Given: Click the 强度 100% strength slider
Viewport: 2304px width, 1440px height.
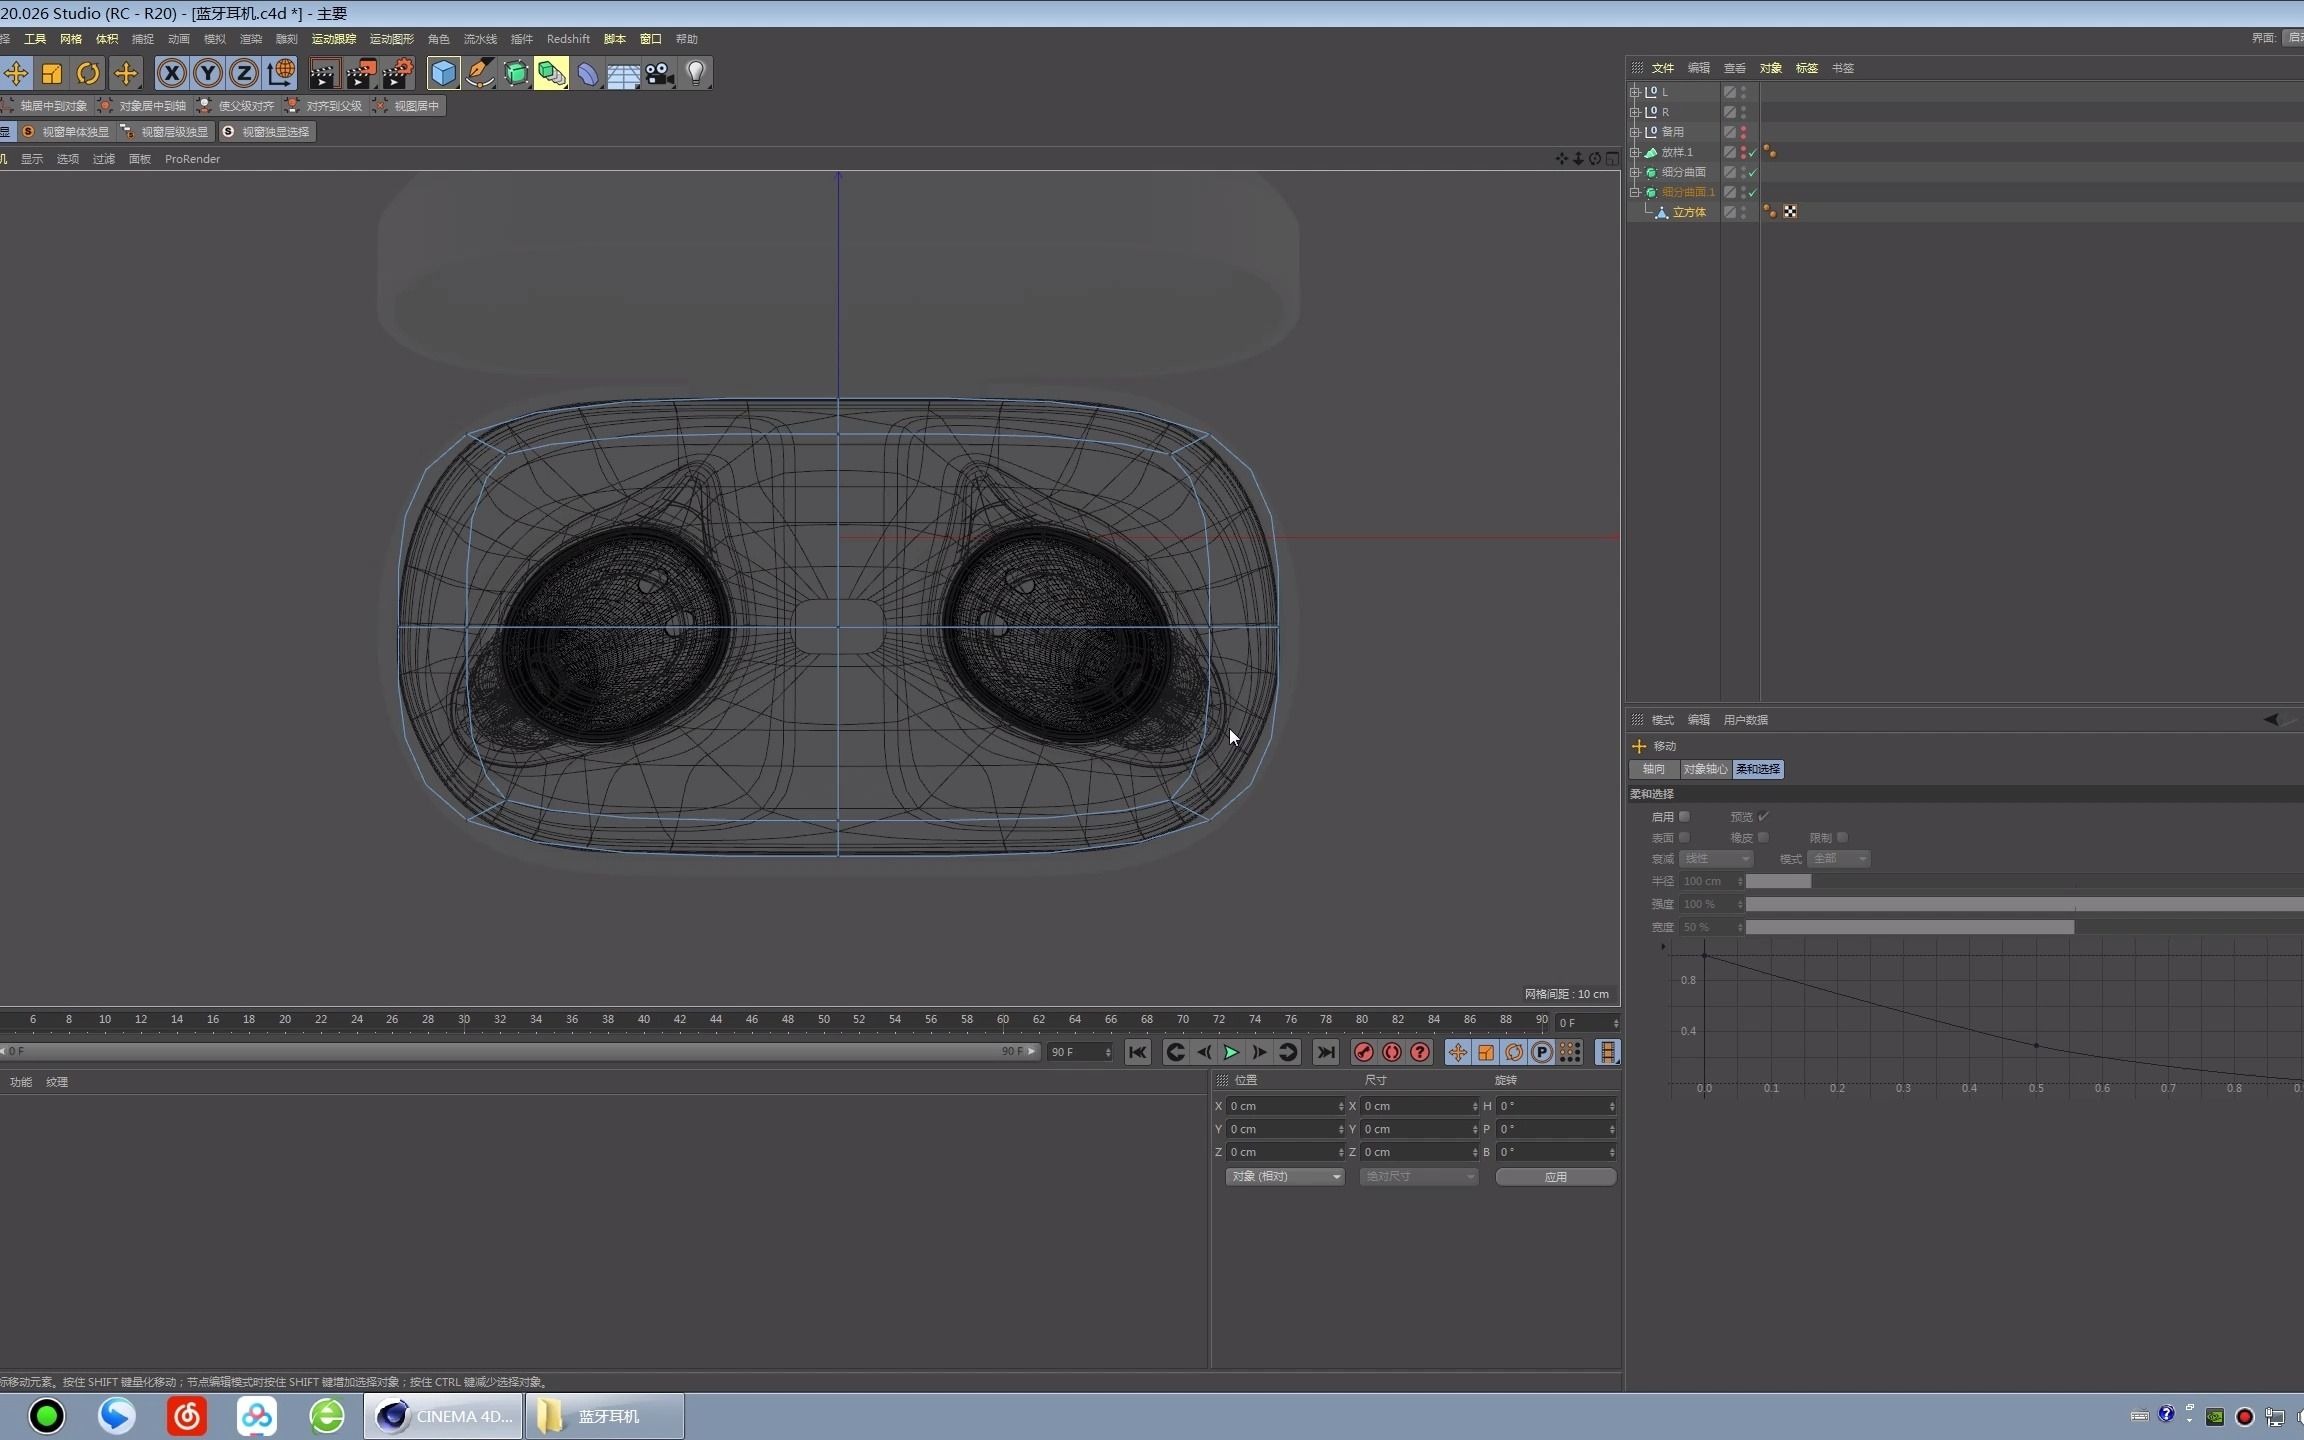Looking at the screenshot, I should [x=1950, y=904].
